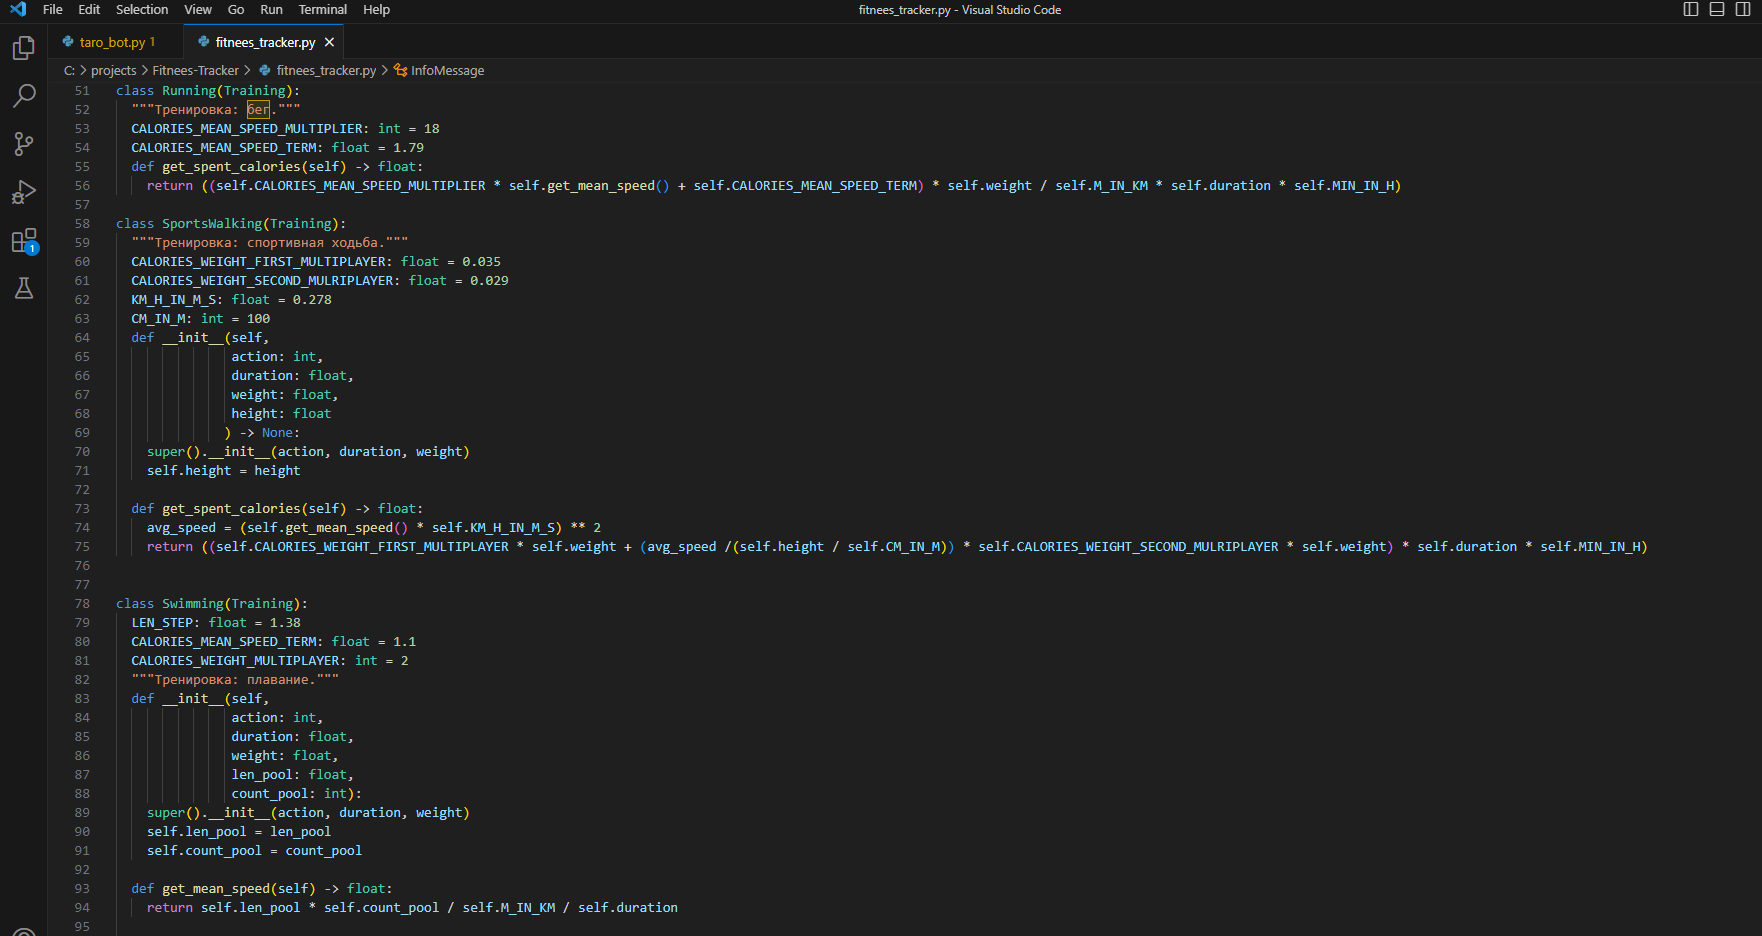1762x936 pixels.
Task: Click 'CALORIES_WEIGHT_FIRST_MULTIPLAYER' on line 60
Action: coord(258,261)
